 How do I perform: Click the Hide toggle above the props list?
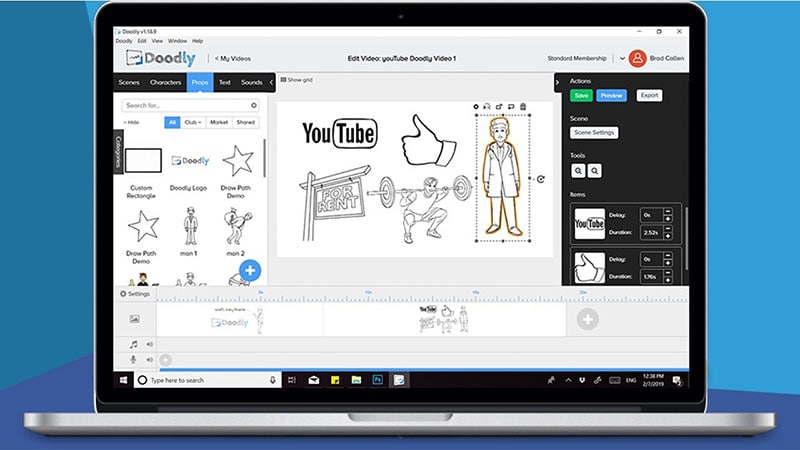[131, 122]
